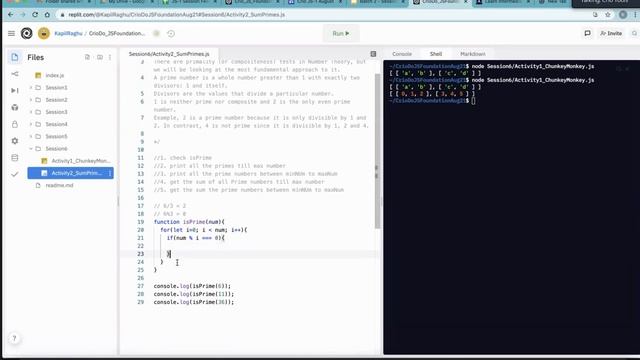Click the Run button
This screenshot has height=360, width=640.
click(341, 33)
